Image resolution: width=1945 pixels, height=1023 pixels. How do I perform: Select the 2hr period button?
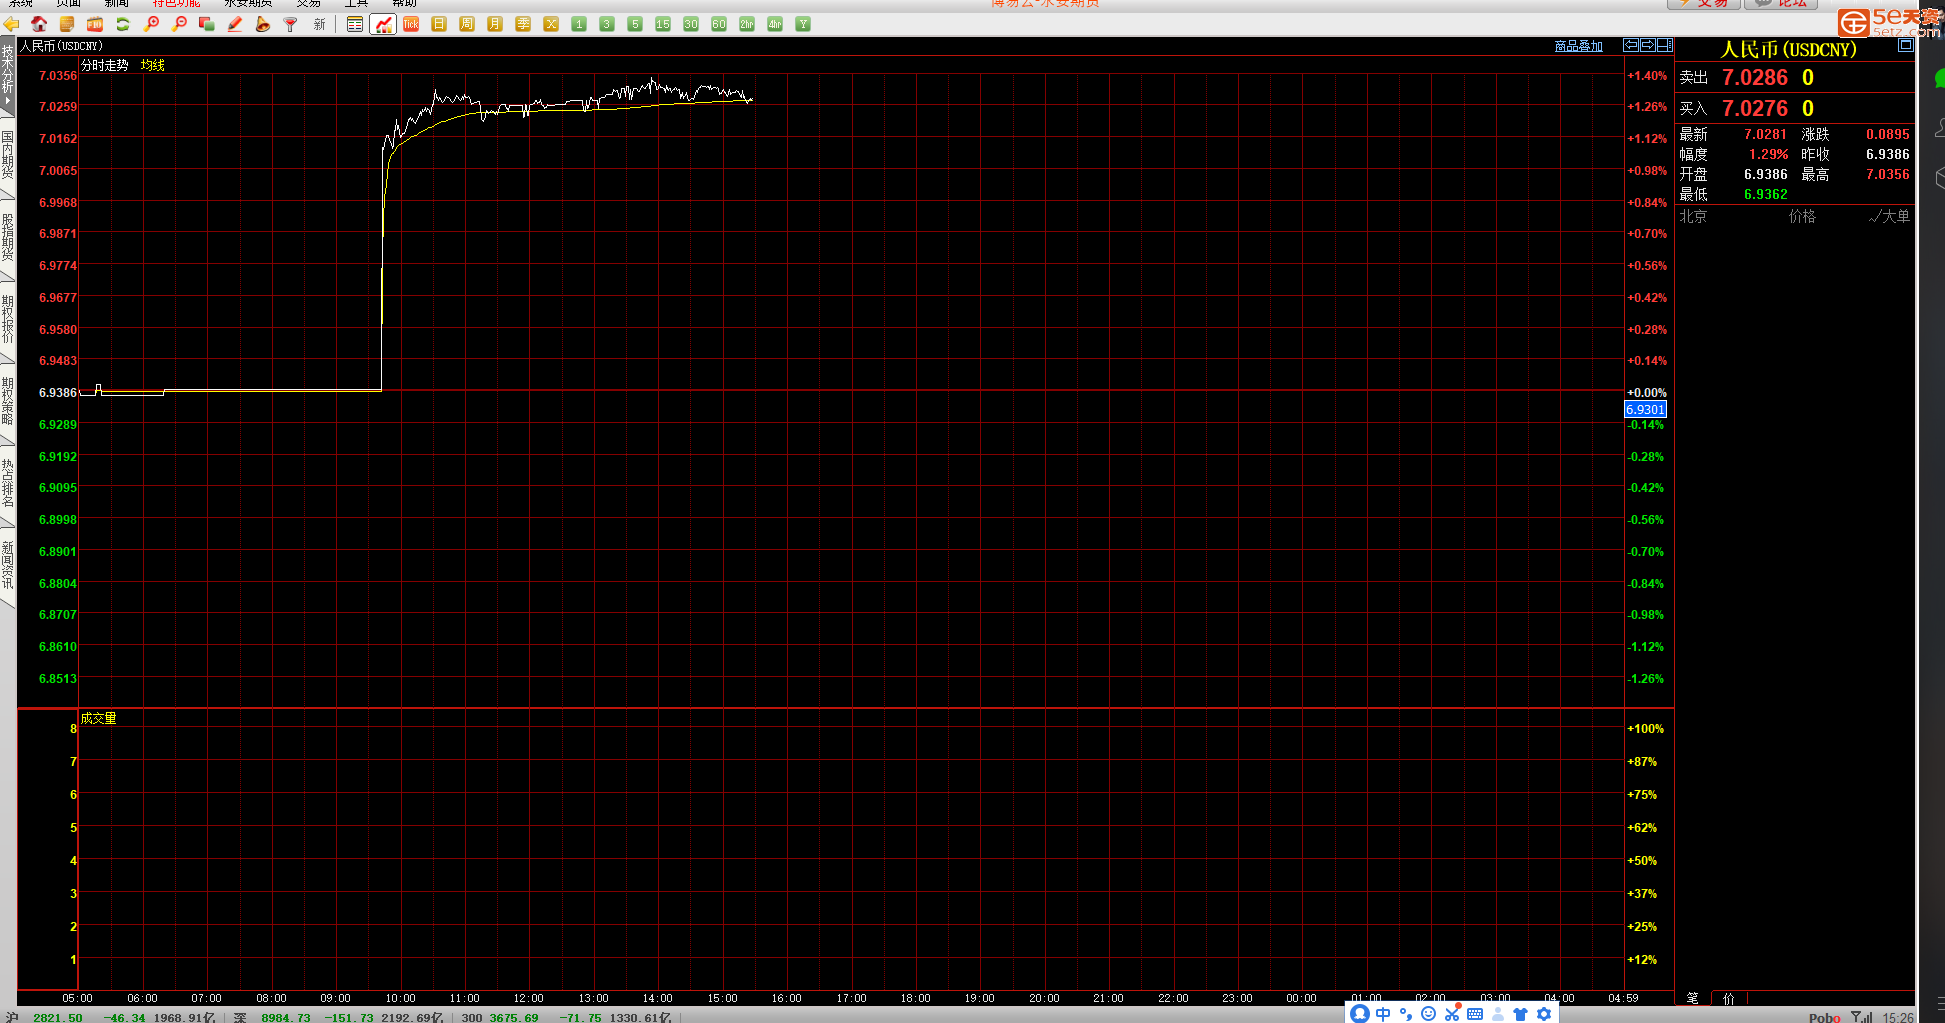coord(747,24)
